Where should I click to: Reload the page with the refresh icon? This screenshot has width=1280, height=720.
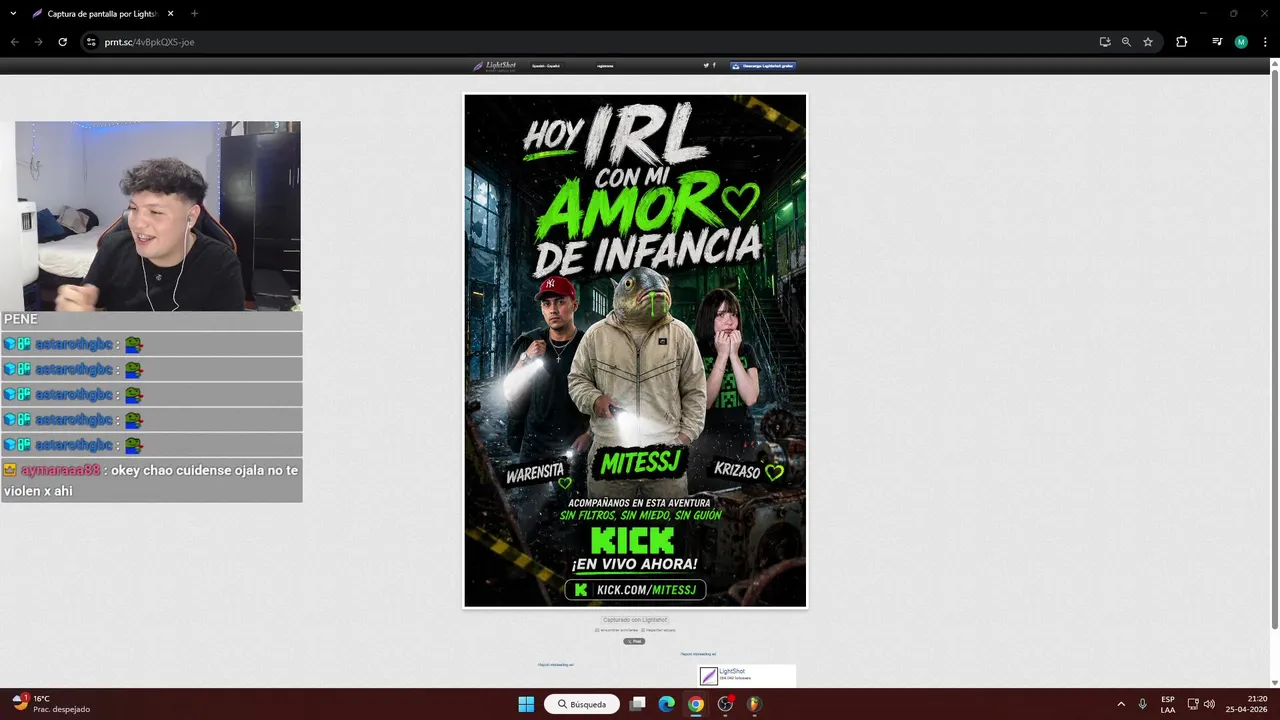click(x=62, y=42)
